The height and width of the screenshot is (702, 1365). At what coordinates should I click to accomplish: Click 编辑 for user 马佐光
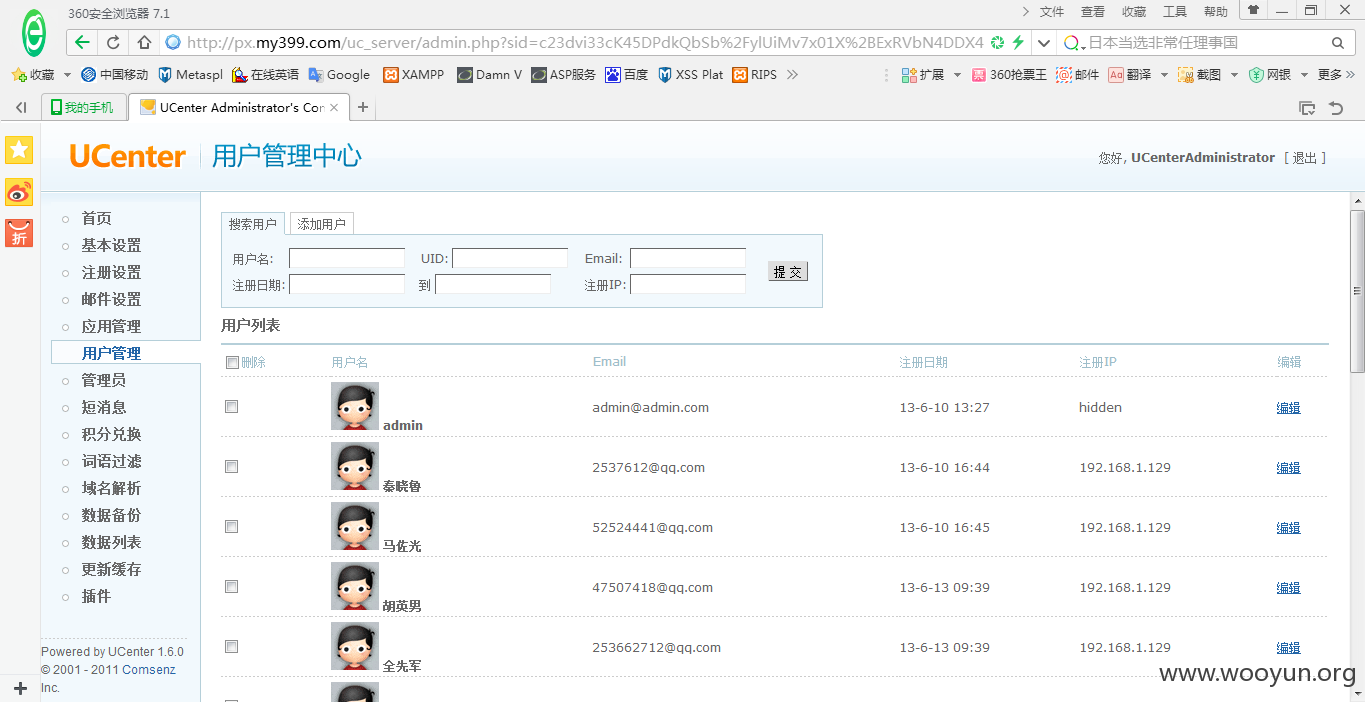pos(1288,527)
